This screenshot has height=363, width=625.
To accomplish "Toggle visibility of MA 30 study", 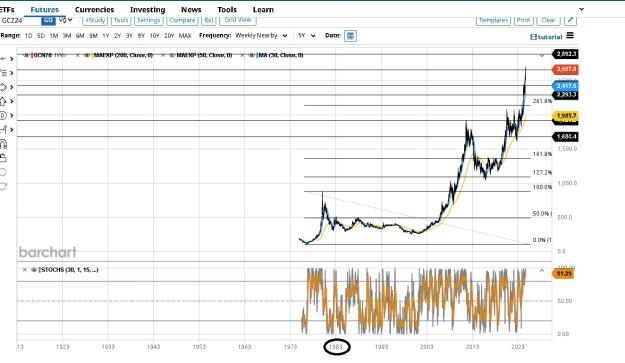I will pyautogui.click(x=252, y=55).
